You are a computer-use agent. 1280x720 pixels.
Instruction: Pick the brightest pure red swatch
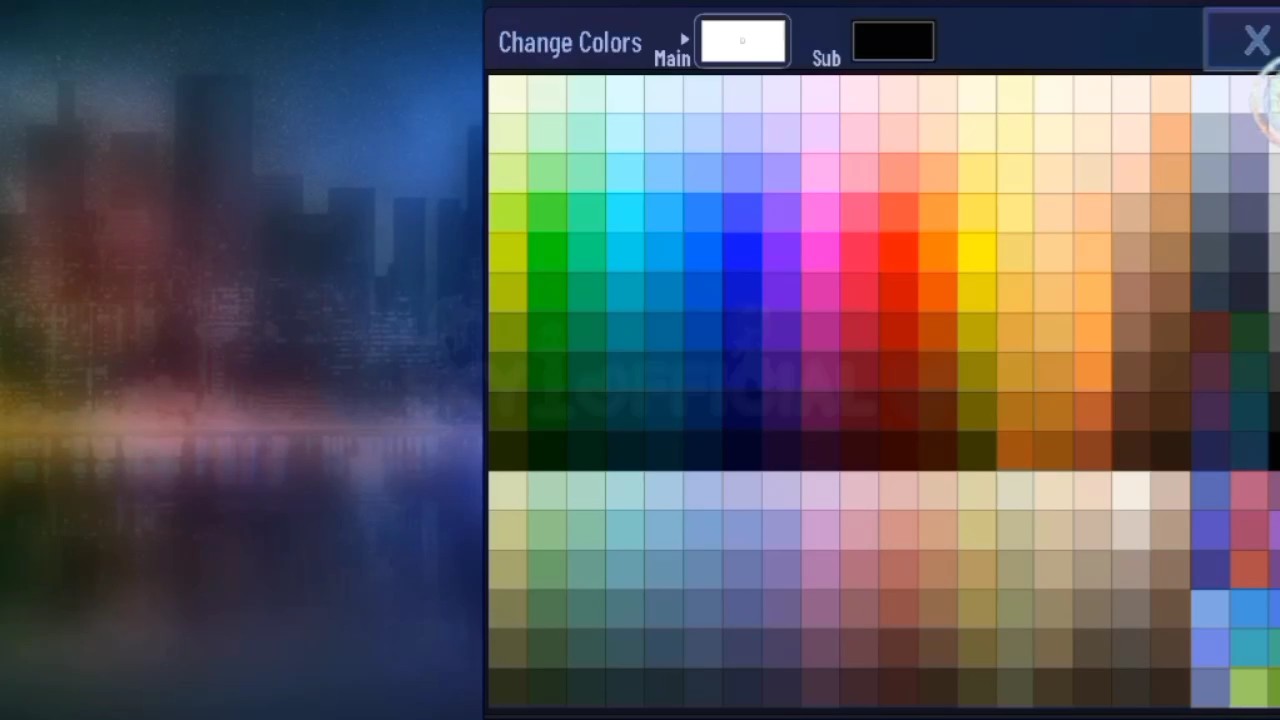pyautogui.click(x=898, y=252)
